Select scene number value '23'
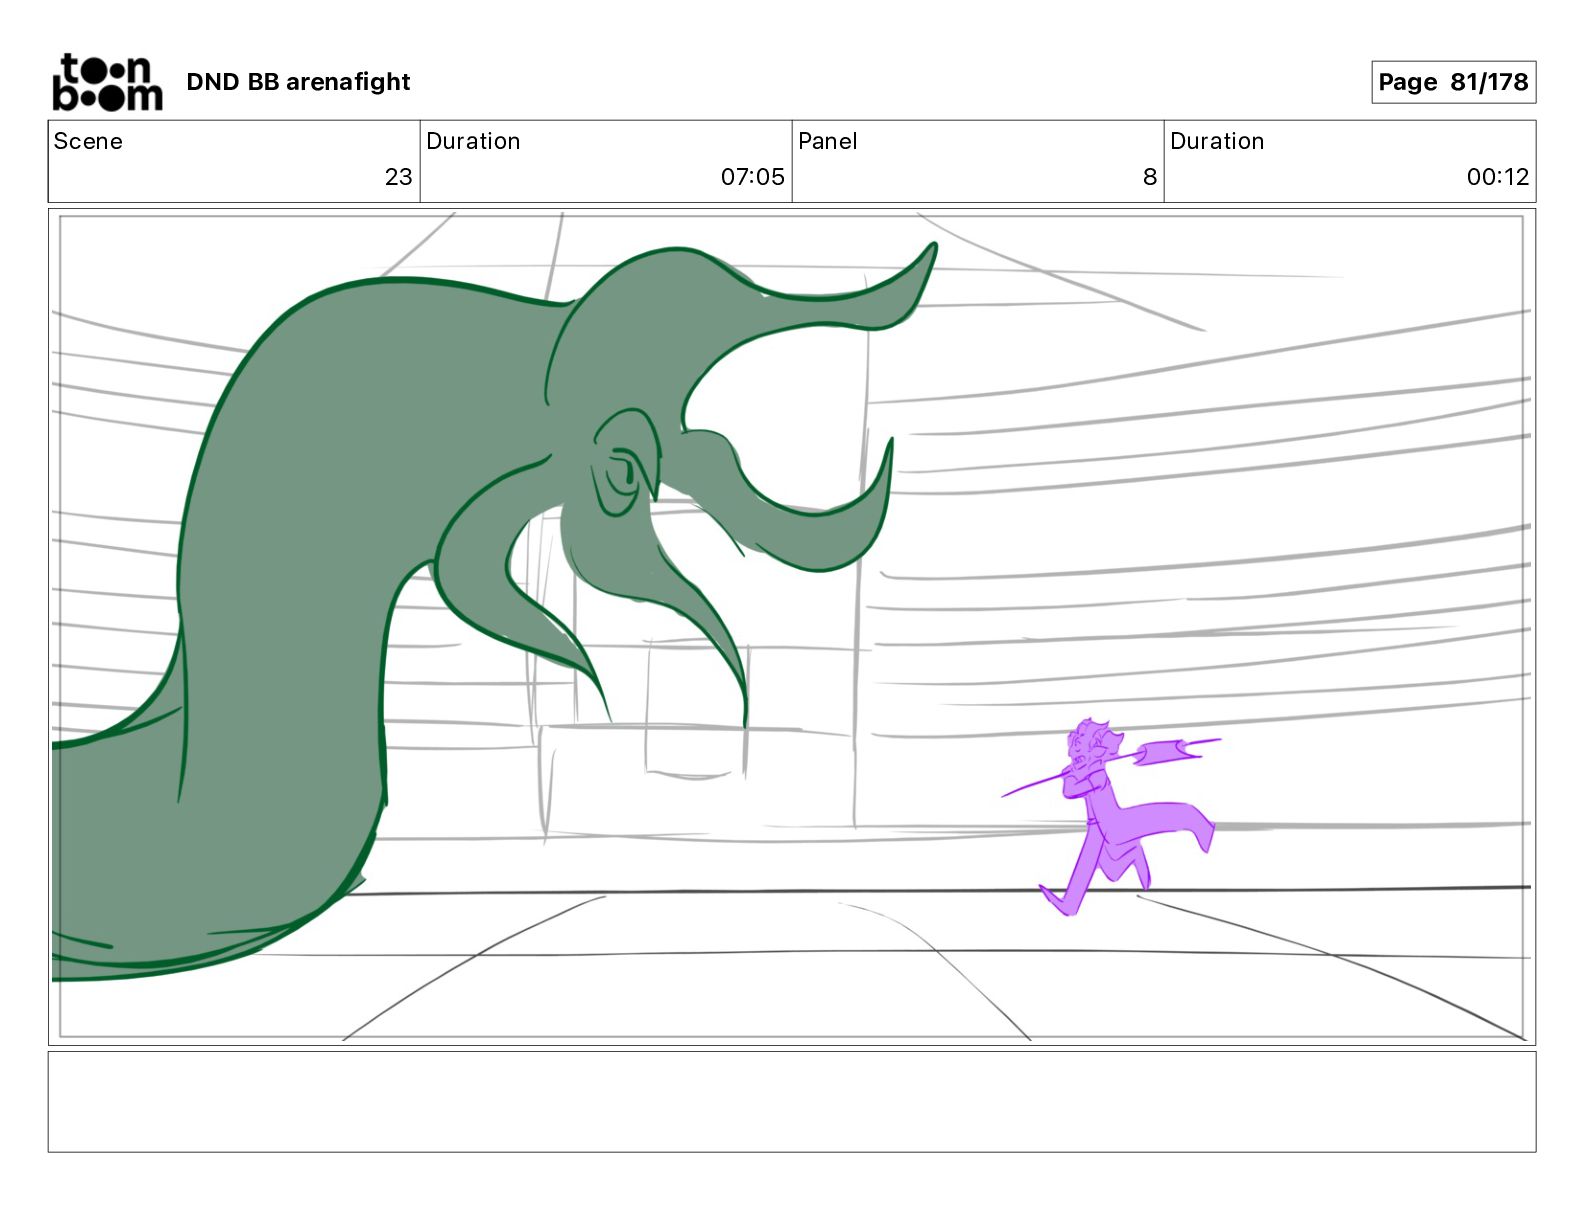Screen dimensions: 1584x1224 (398, 177)
